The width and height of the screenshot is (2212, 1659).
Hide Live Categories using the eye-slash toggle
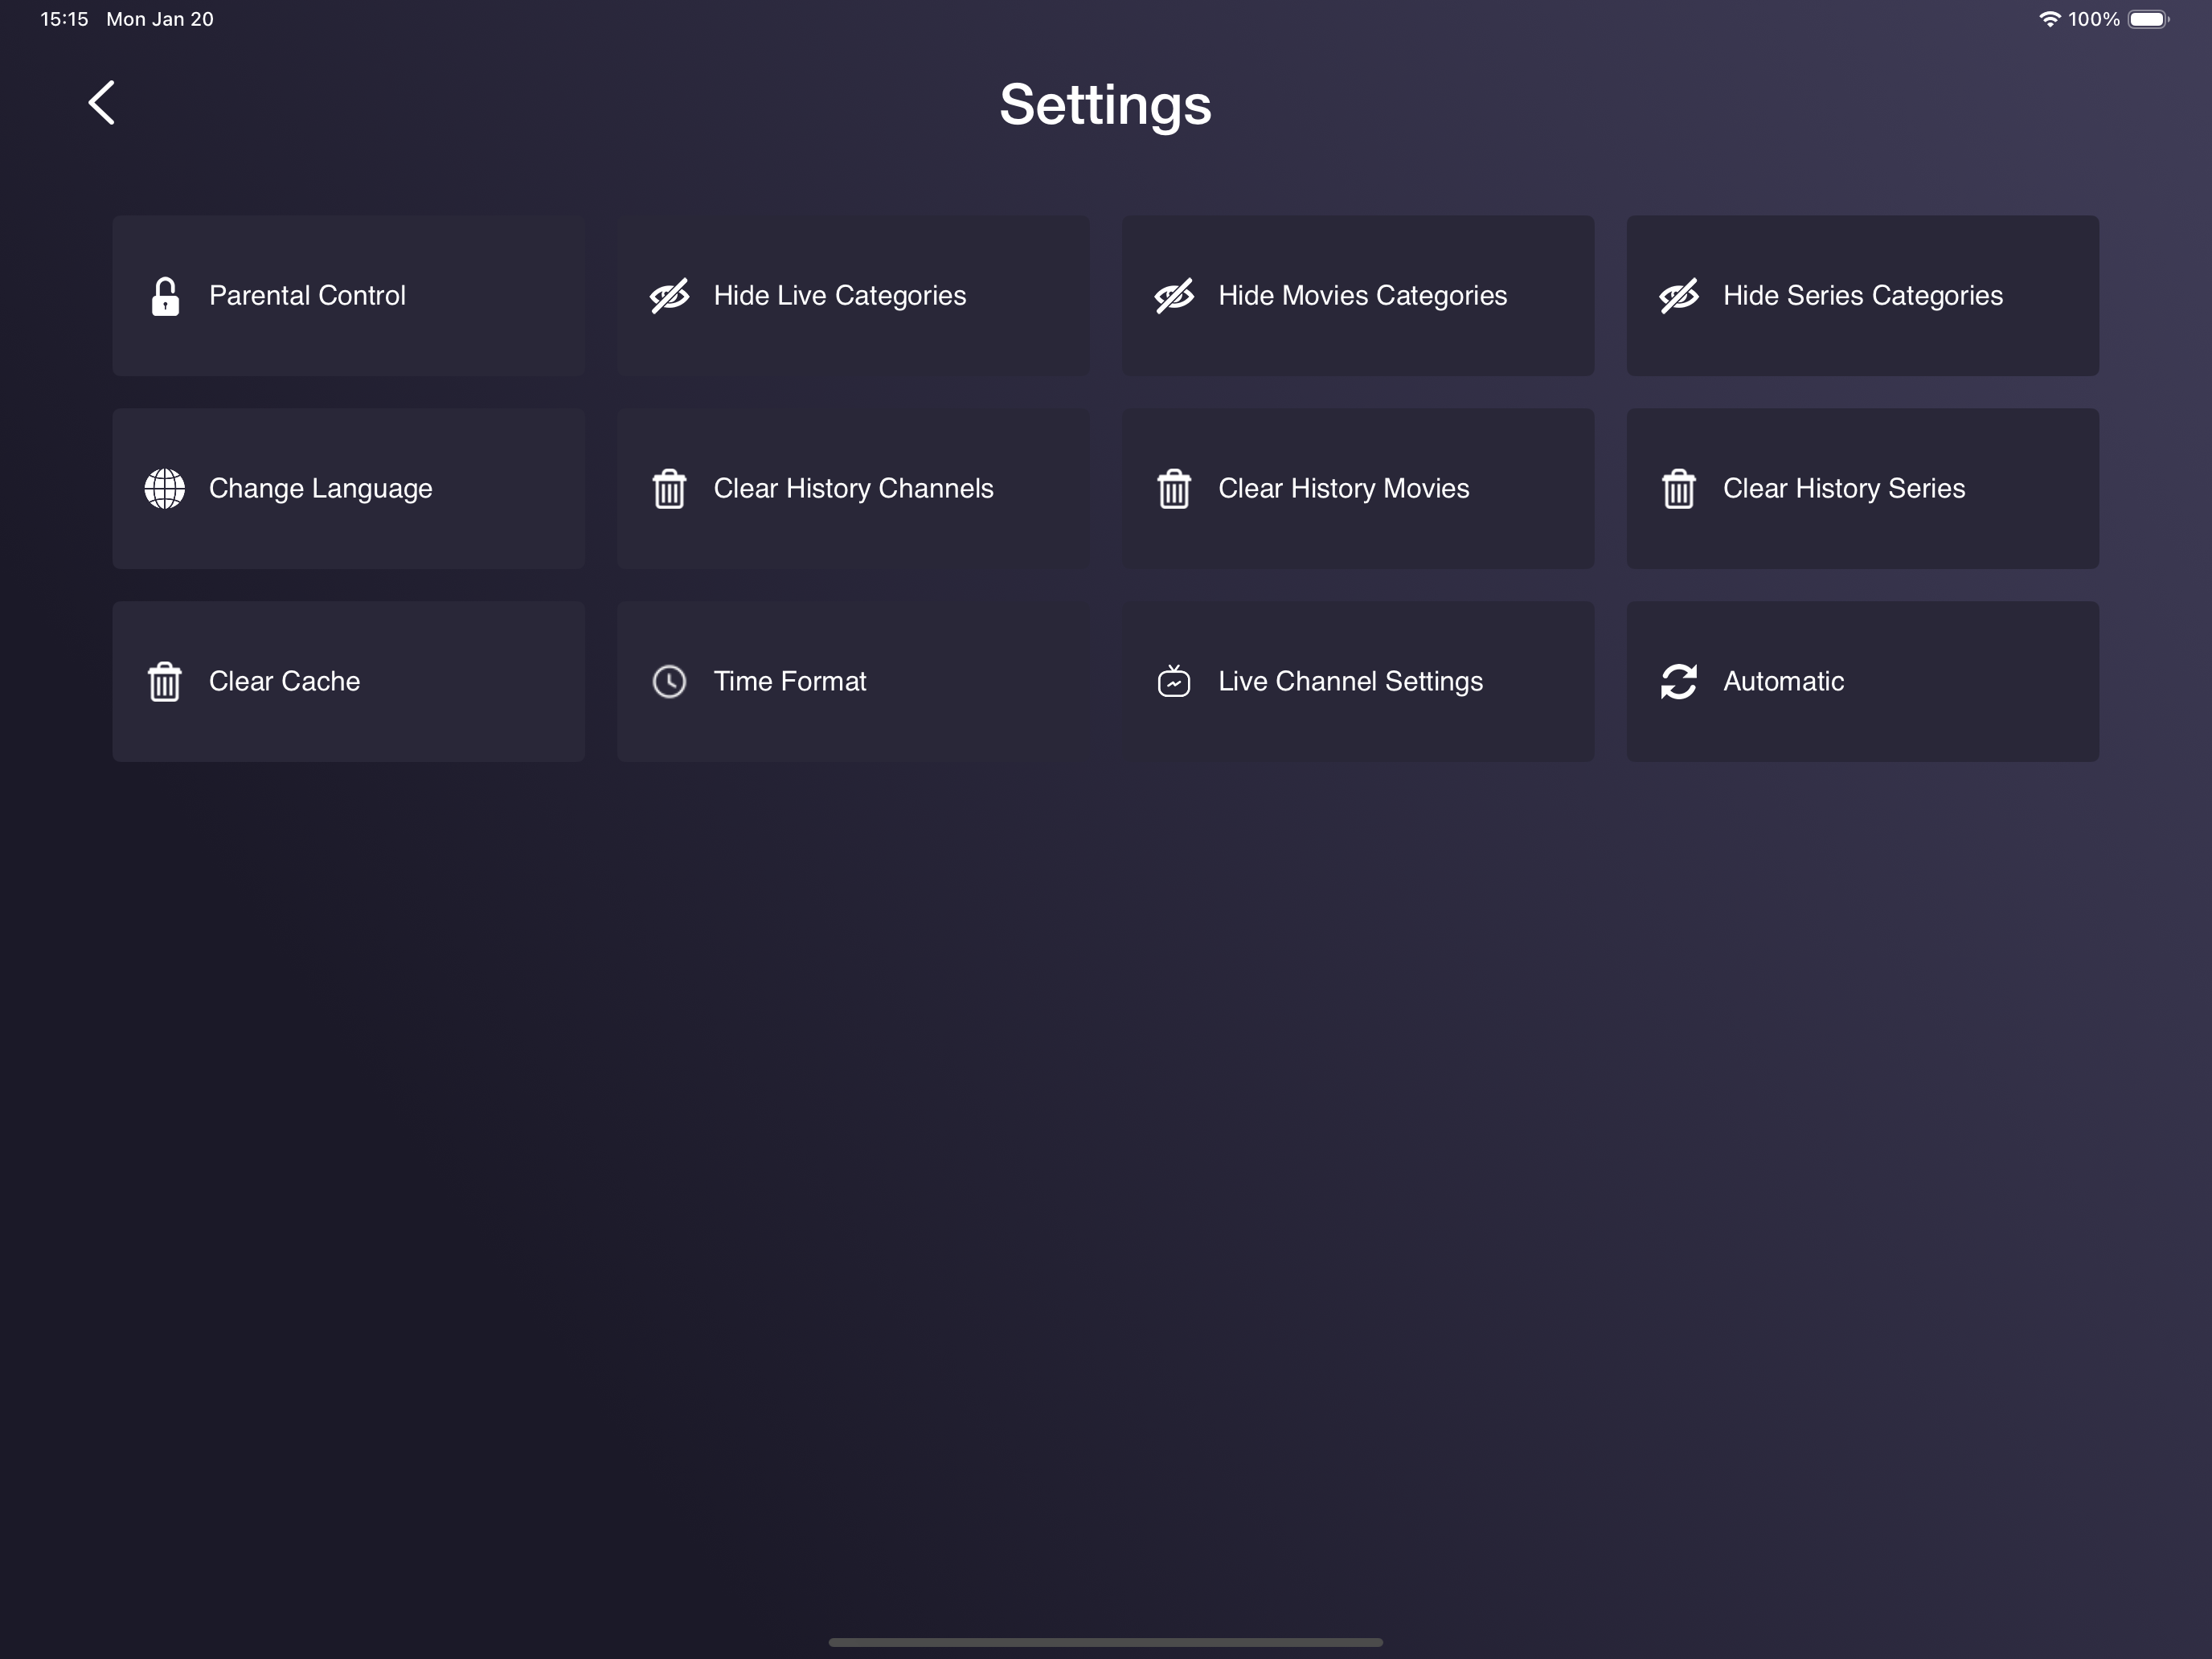point(669,296)
